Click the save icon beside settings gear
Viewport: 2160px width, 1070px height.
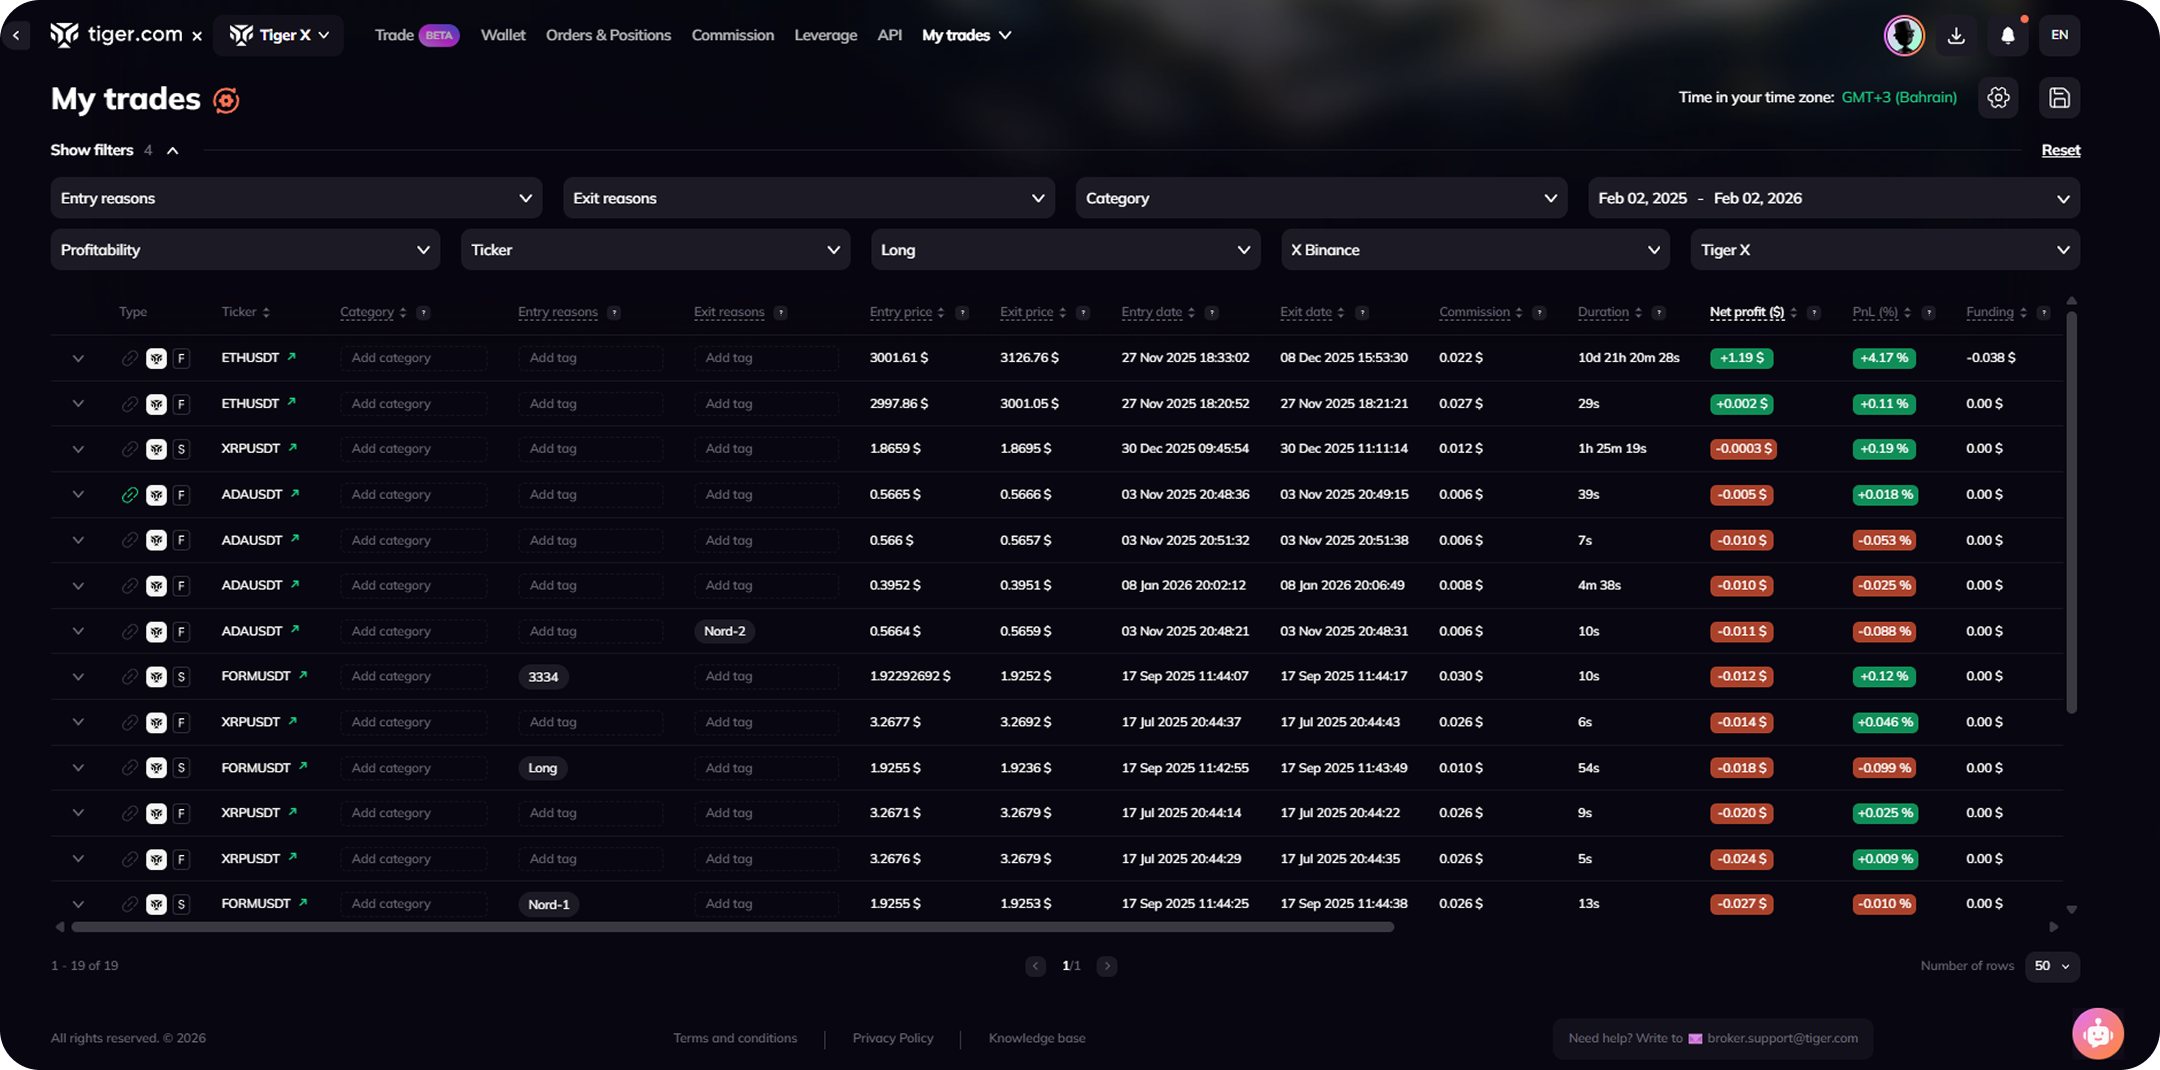pyautogui.click(x=2059, y=98)
